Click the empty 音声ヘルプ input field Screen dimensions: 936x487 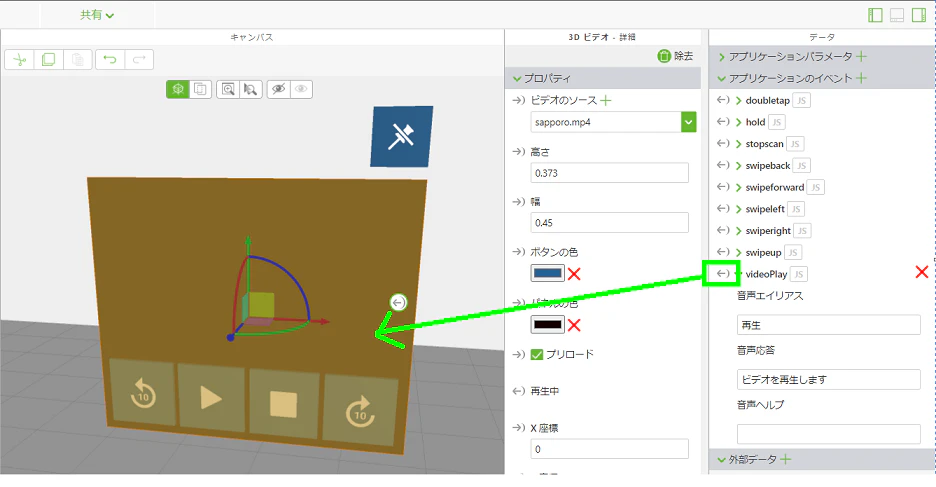[x=829, y=434]
